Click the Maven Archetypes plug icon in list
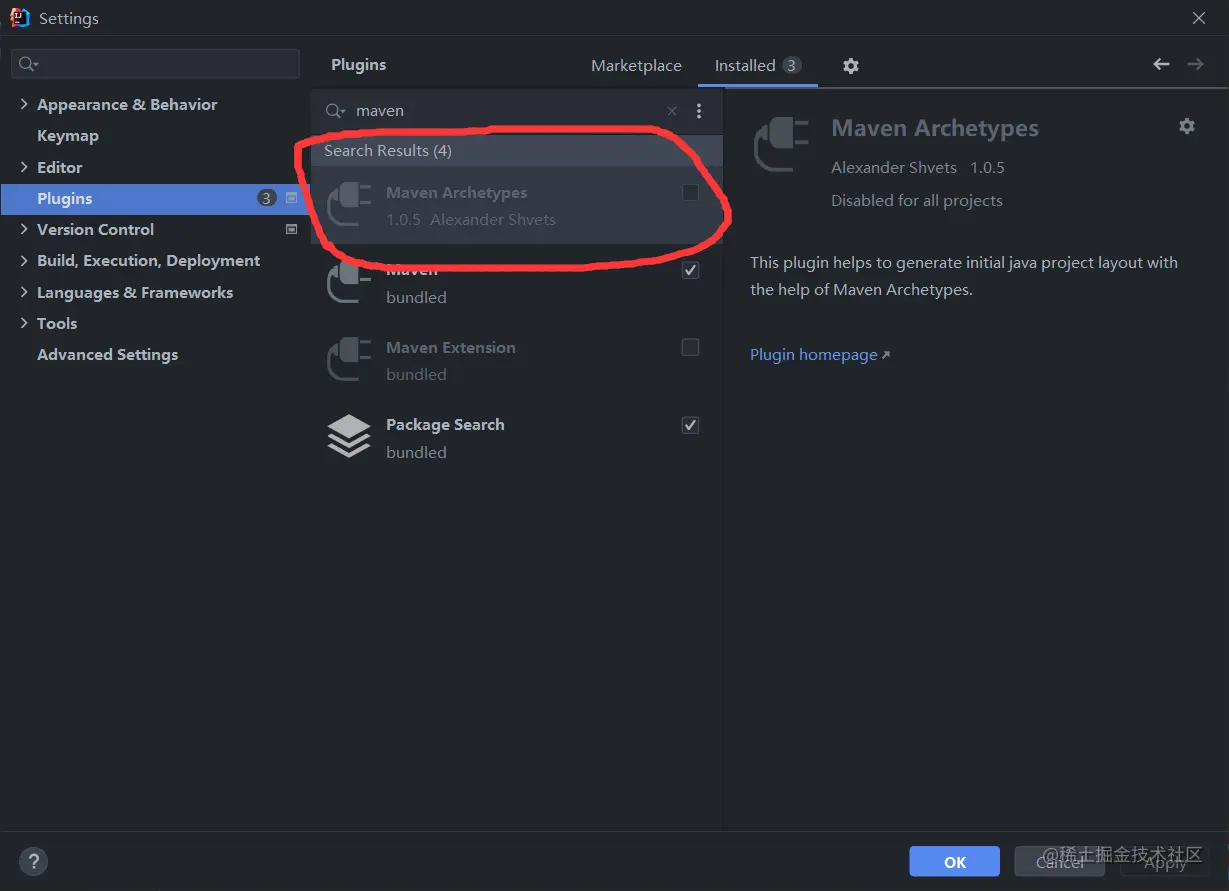1229x891 pixels. [348, 205]
